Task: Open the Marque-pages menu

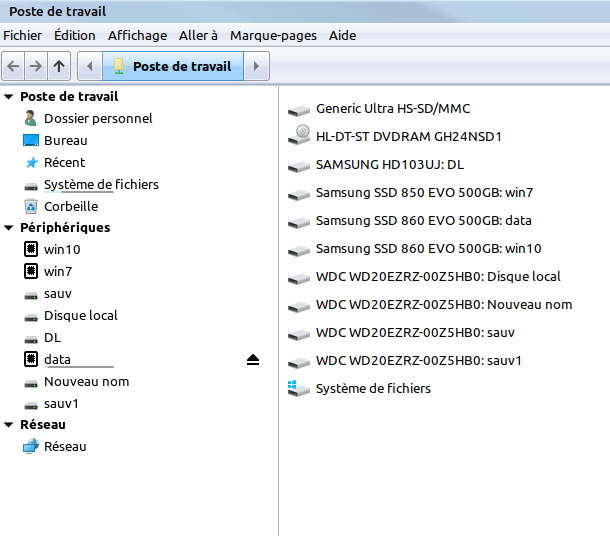Action: (273, 35)
